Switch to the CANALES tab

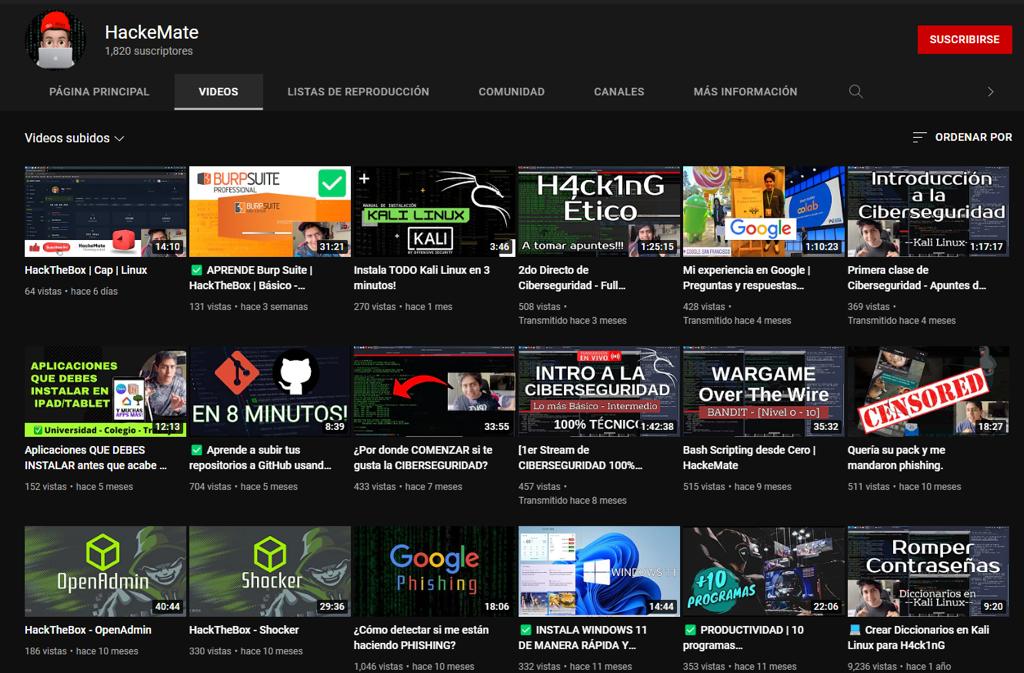[x=619, y=91]
